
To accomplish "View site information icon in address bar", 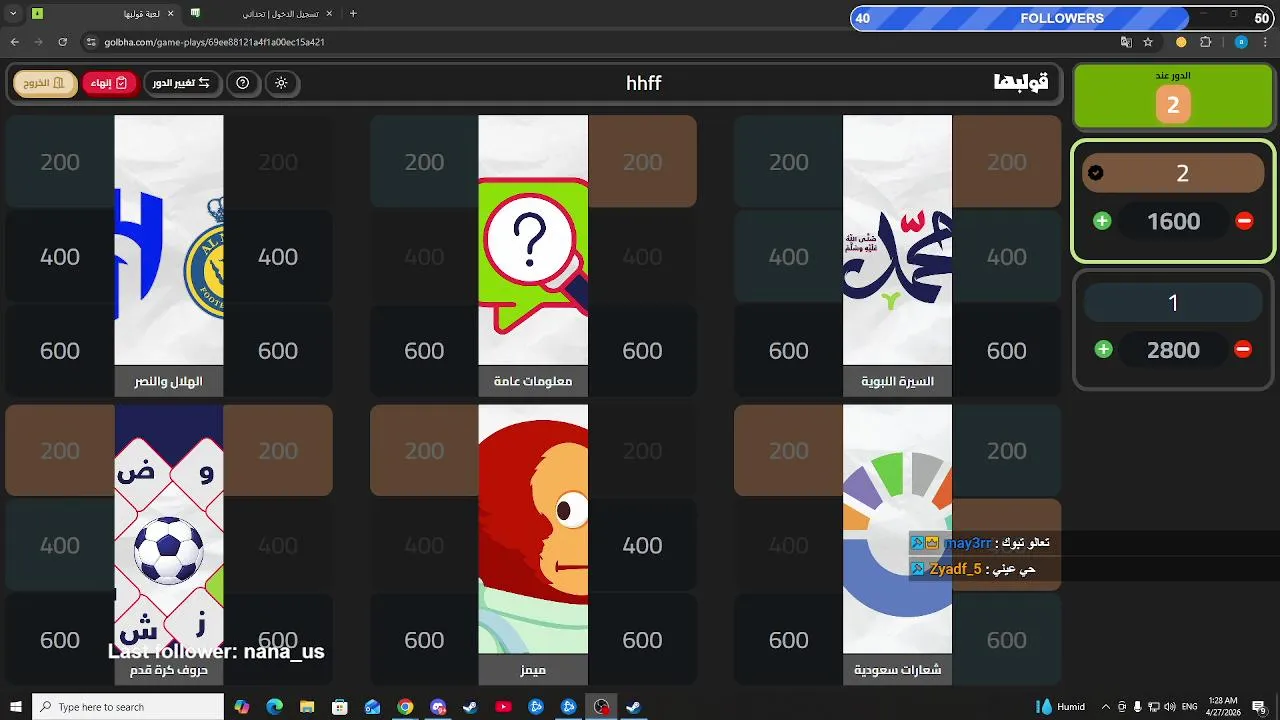I will click(91, 42).
